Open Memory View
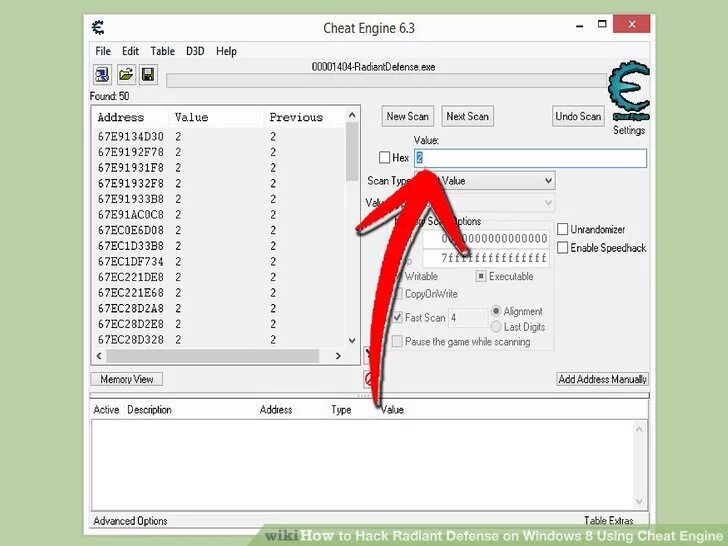 [126, 379]
